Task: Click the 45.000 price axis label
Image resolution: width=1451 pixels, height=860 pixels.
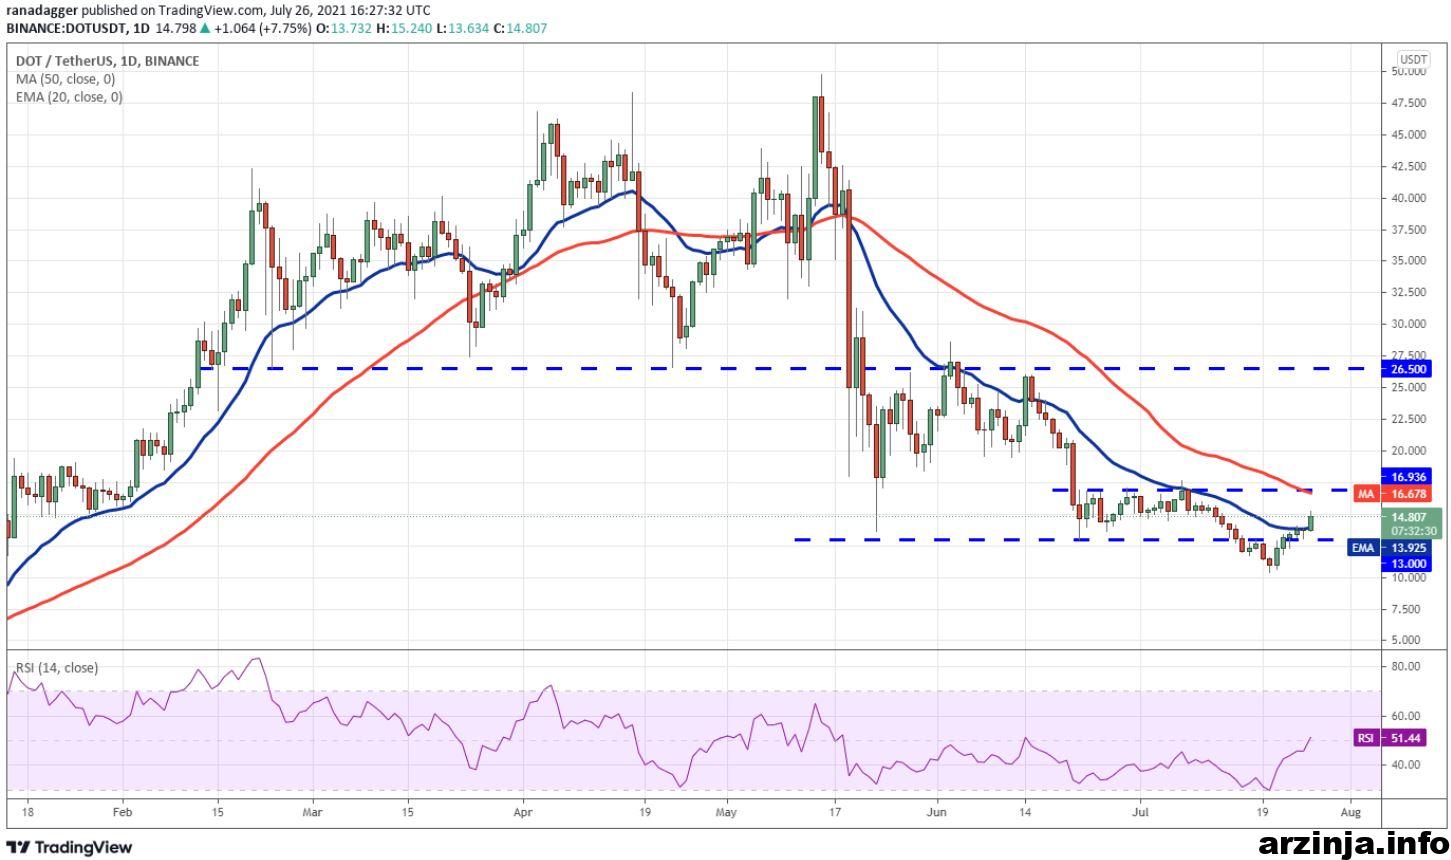Action: [1407, 135]
